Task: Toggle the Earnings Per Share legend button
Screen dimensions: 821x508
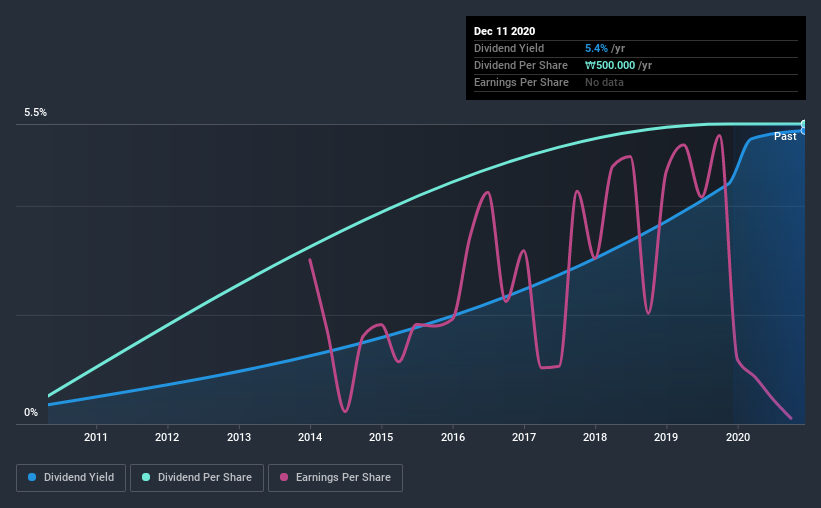Action: click(335, 478)
